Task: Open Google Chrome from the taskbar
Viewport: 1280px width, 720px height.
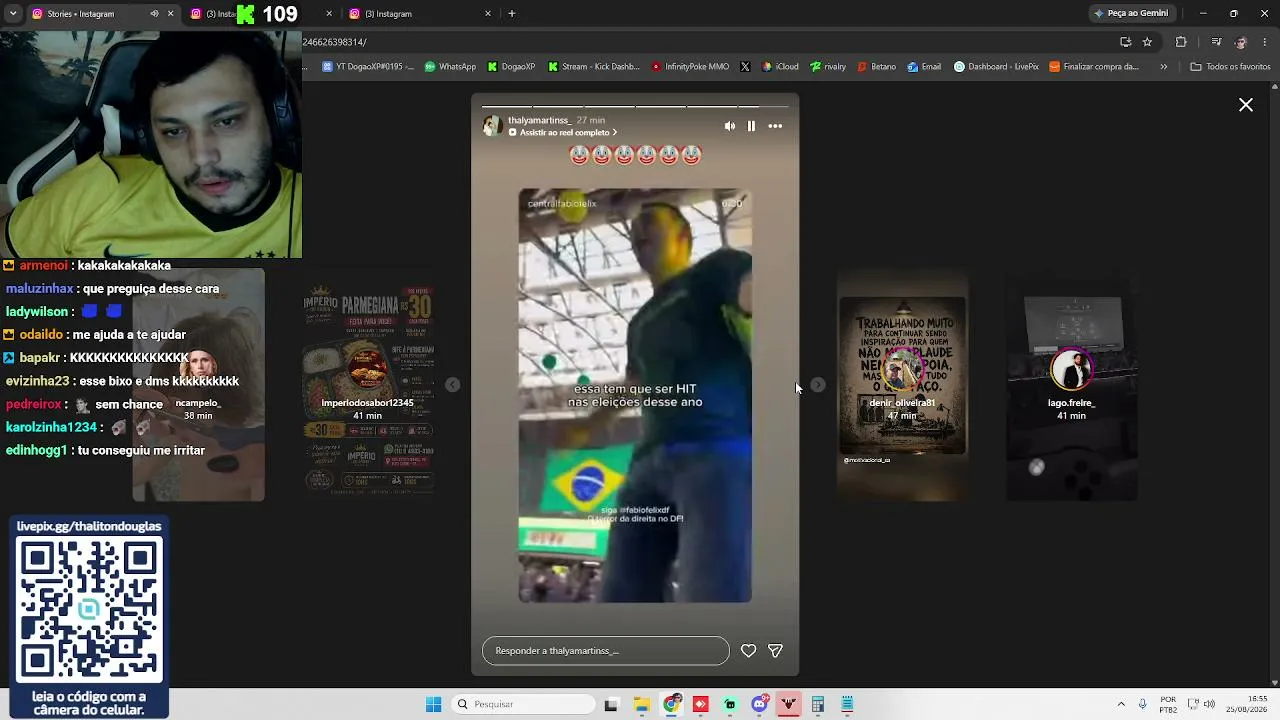Action: 671,705
